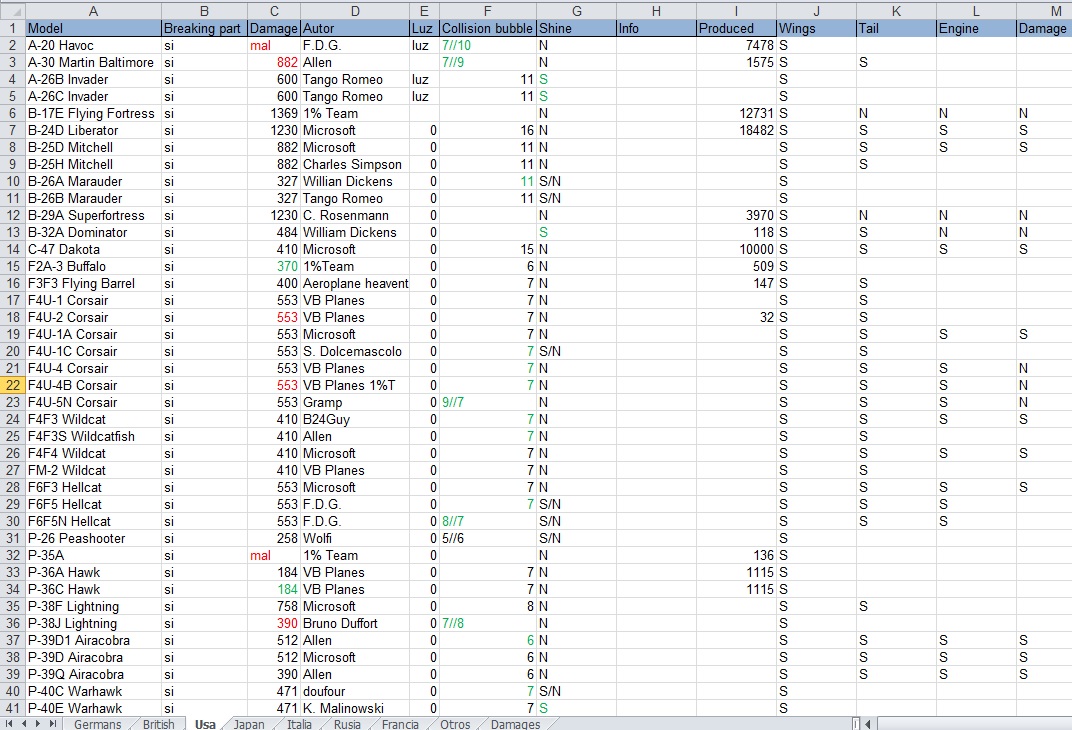This screenshot has width=1072, height=730.
Task: Select cell C-47 Dakota
Action: [x=94, y=249]
